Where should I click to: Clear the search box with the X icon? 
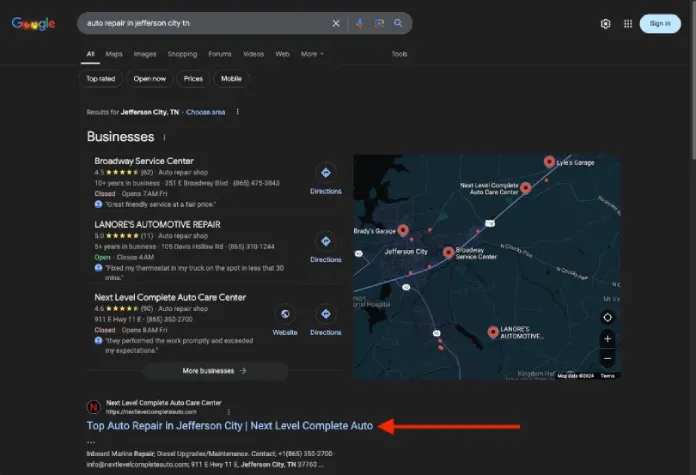point(336,23)
